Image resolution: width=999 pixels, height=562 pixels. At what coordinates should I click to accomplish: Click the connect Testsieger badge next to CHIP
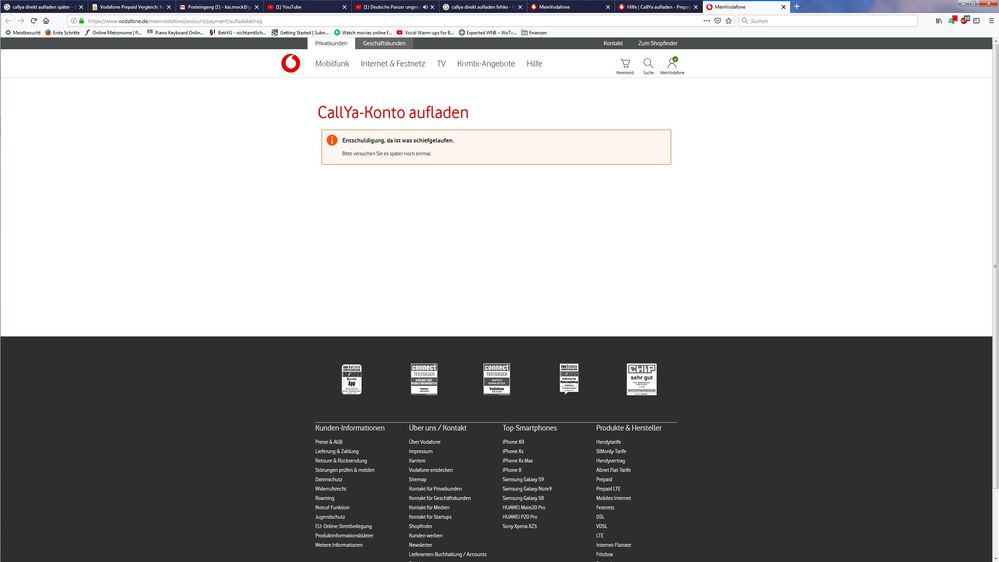(496, 379)
